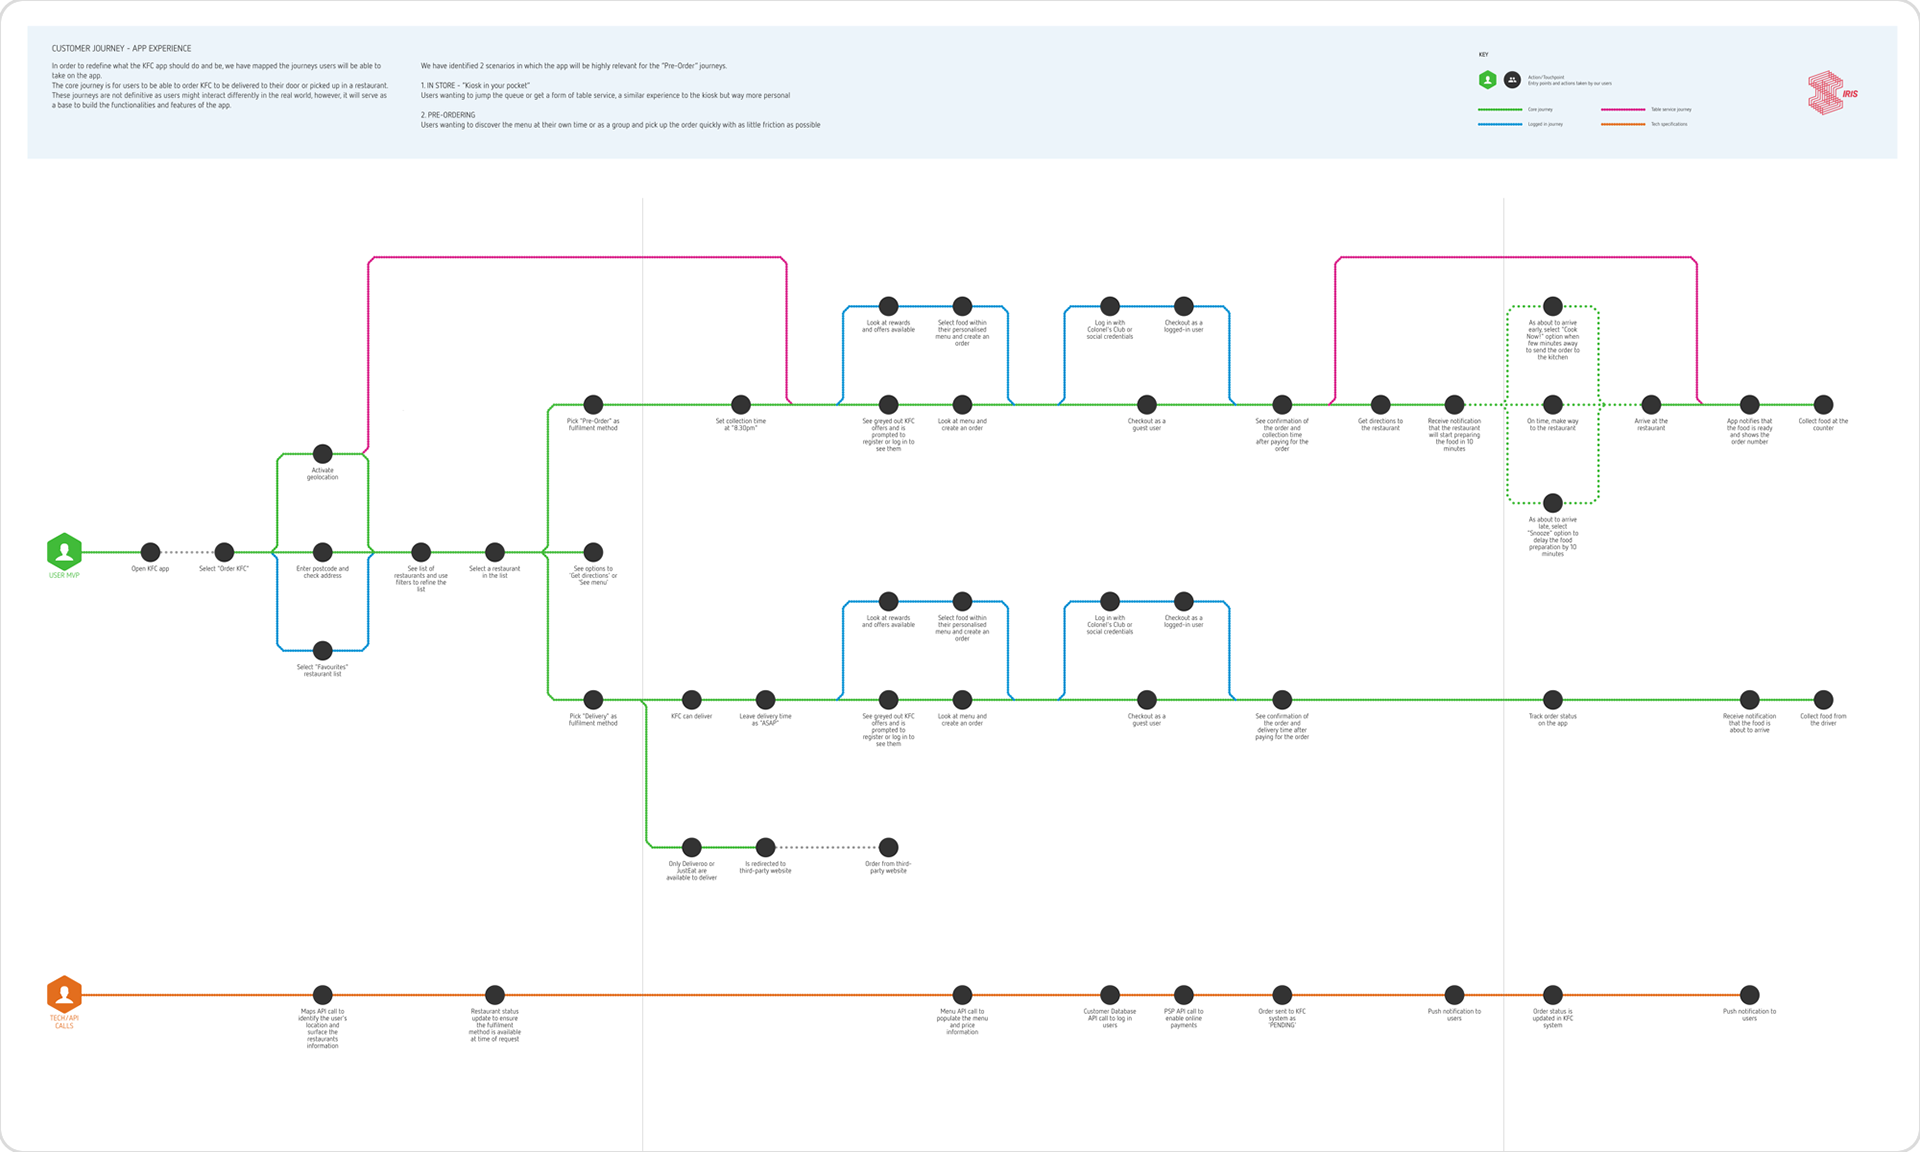Click the '2. PRE-ORDERING' scenario text

tap(448, 115)
